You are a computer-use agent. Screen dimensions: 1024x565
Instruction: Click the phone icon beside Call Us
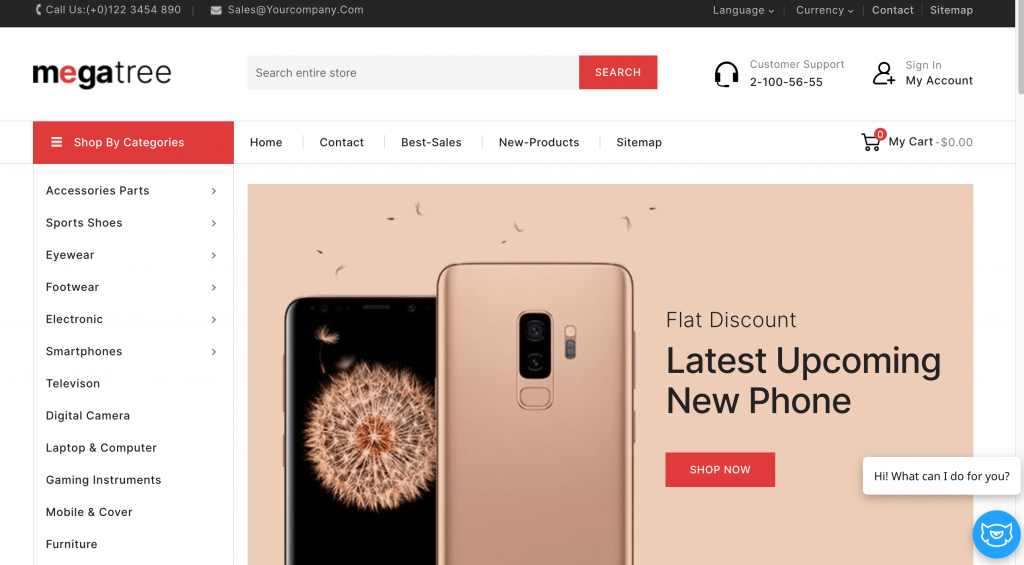39,10
